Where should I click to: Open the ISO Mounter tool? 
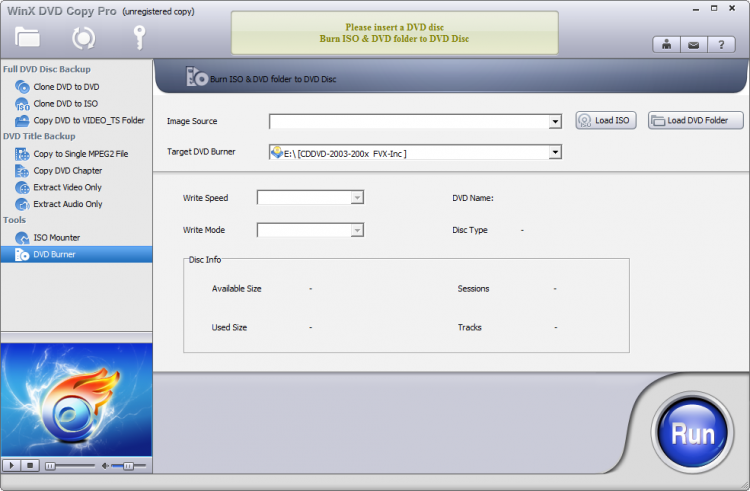click(56, 238)
